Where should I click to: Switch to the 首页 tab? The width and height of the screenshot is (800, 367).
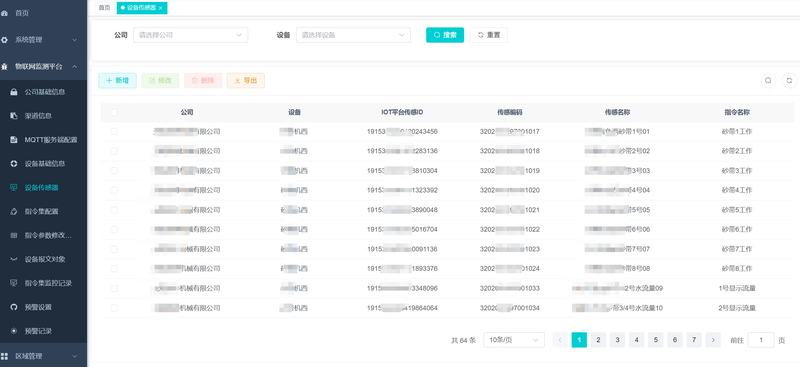(104, 8)
